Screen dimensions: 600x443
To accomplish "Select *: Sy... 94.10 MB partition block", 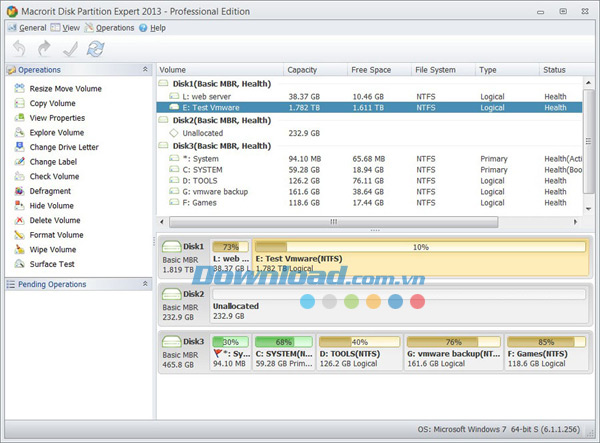I will pyautogui.click(x=231, y=352).
